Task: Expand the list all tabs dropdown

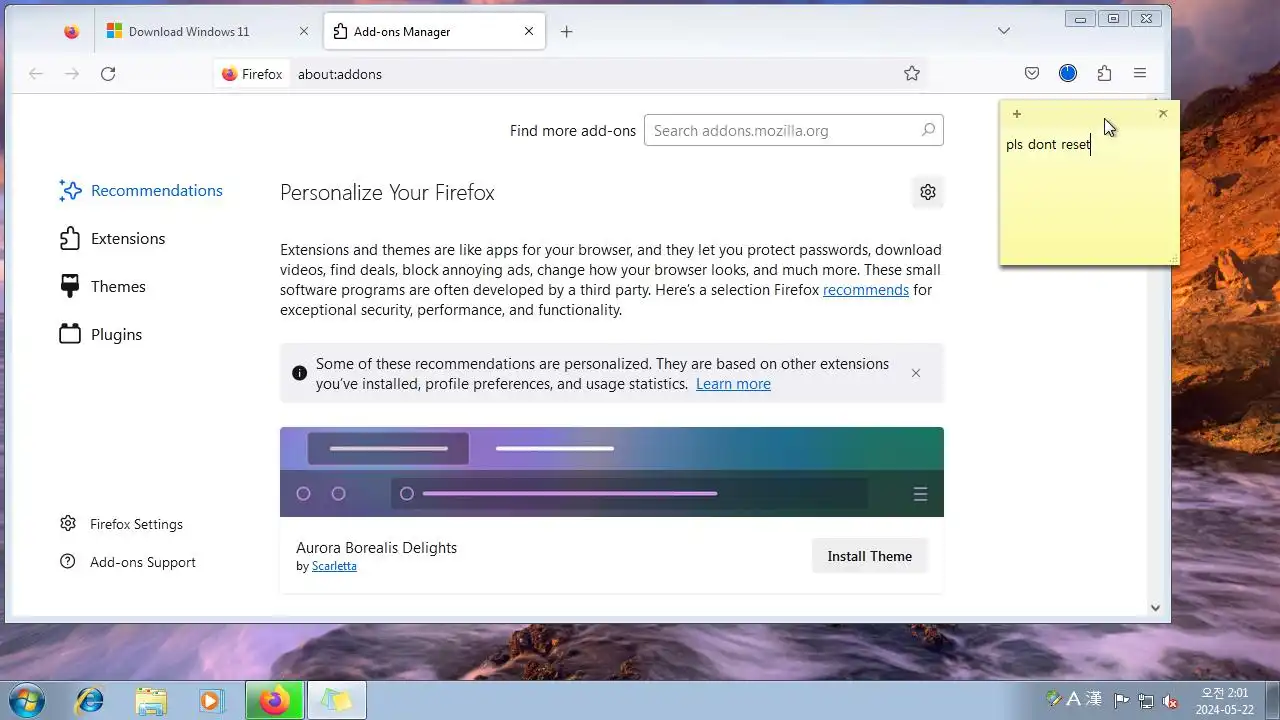Action: (1004, 31)
